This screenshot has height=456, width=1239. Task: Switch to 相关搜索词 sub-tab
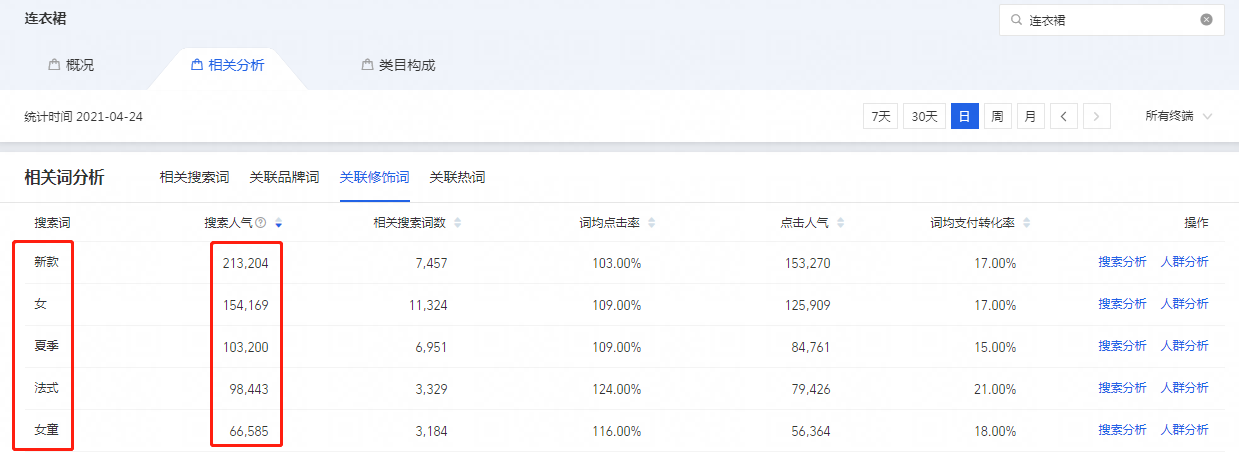194,178
